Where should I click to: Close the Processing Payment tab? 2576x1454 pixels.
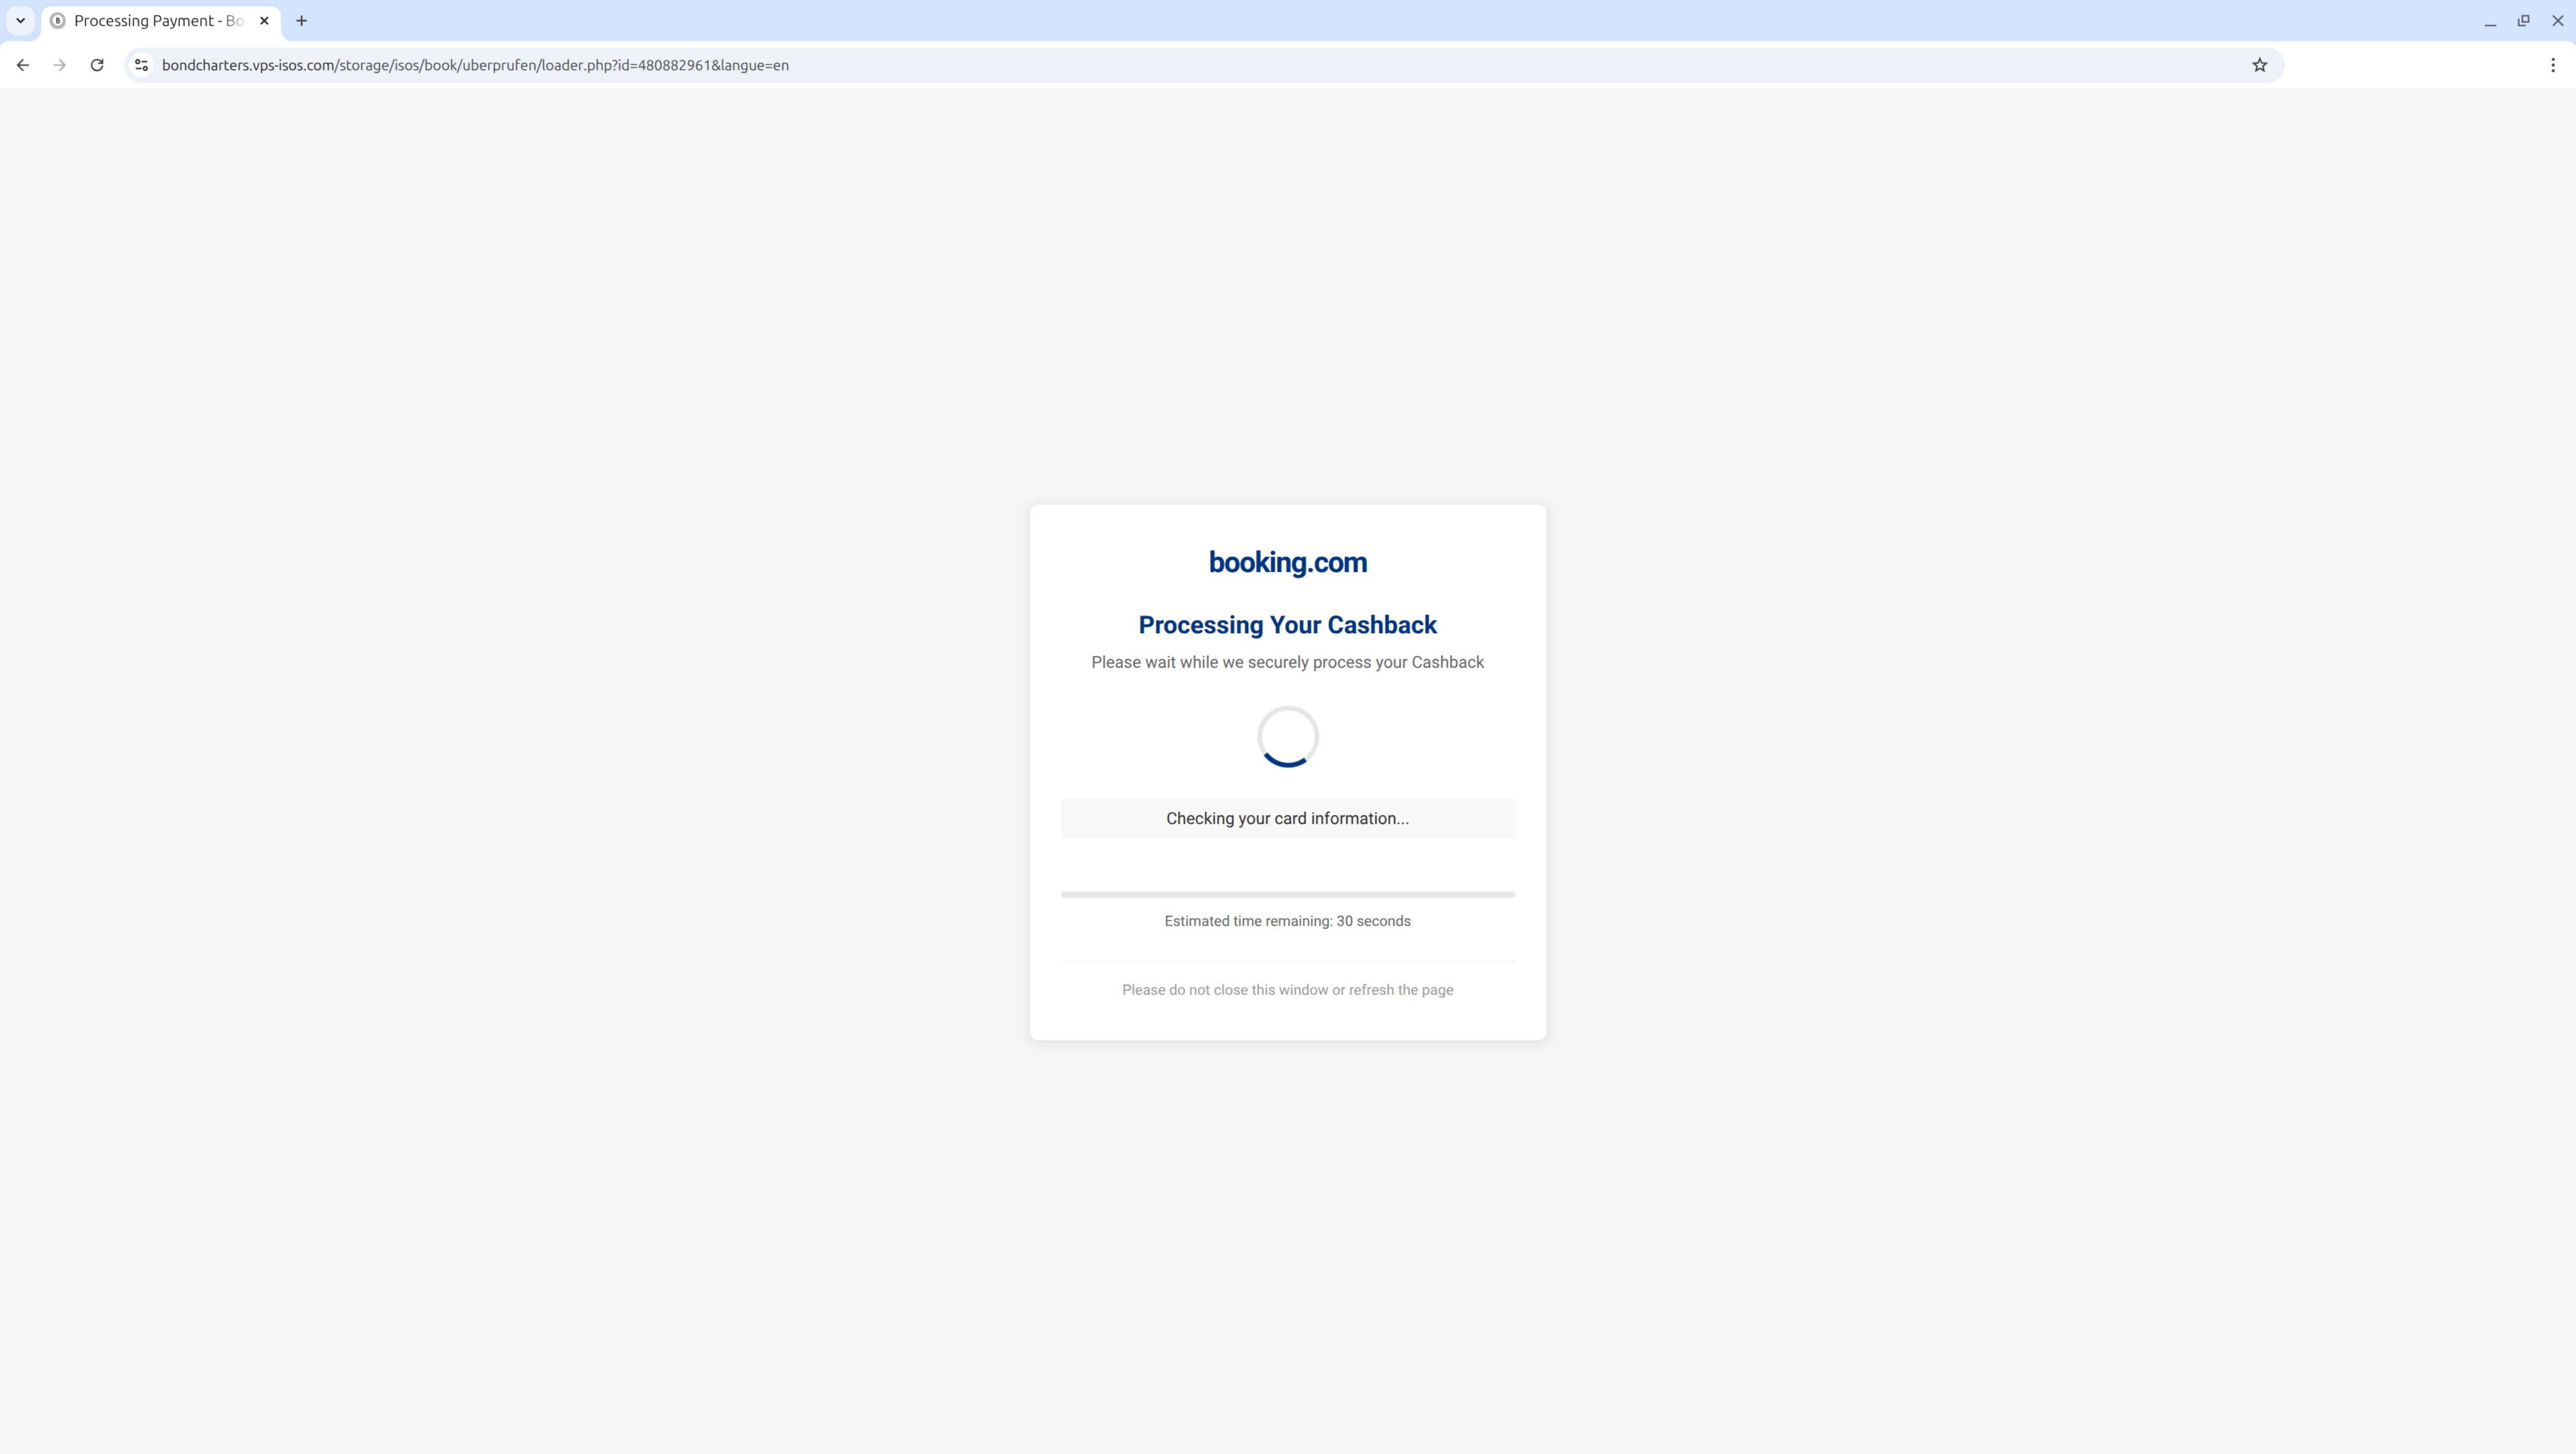[264, 21]
